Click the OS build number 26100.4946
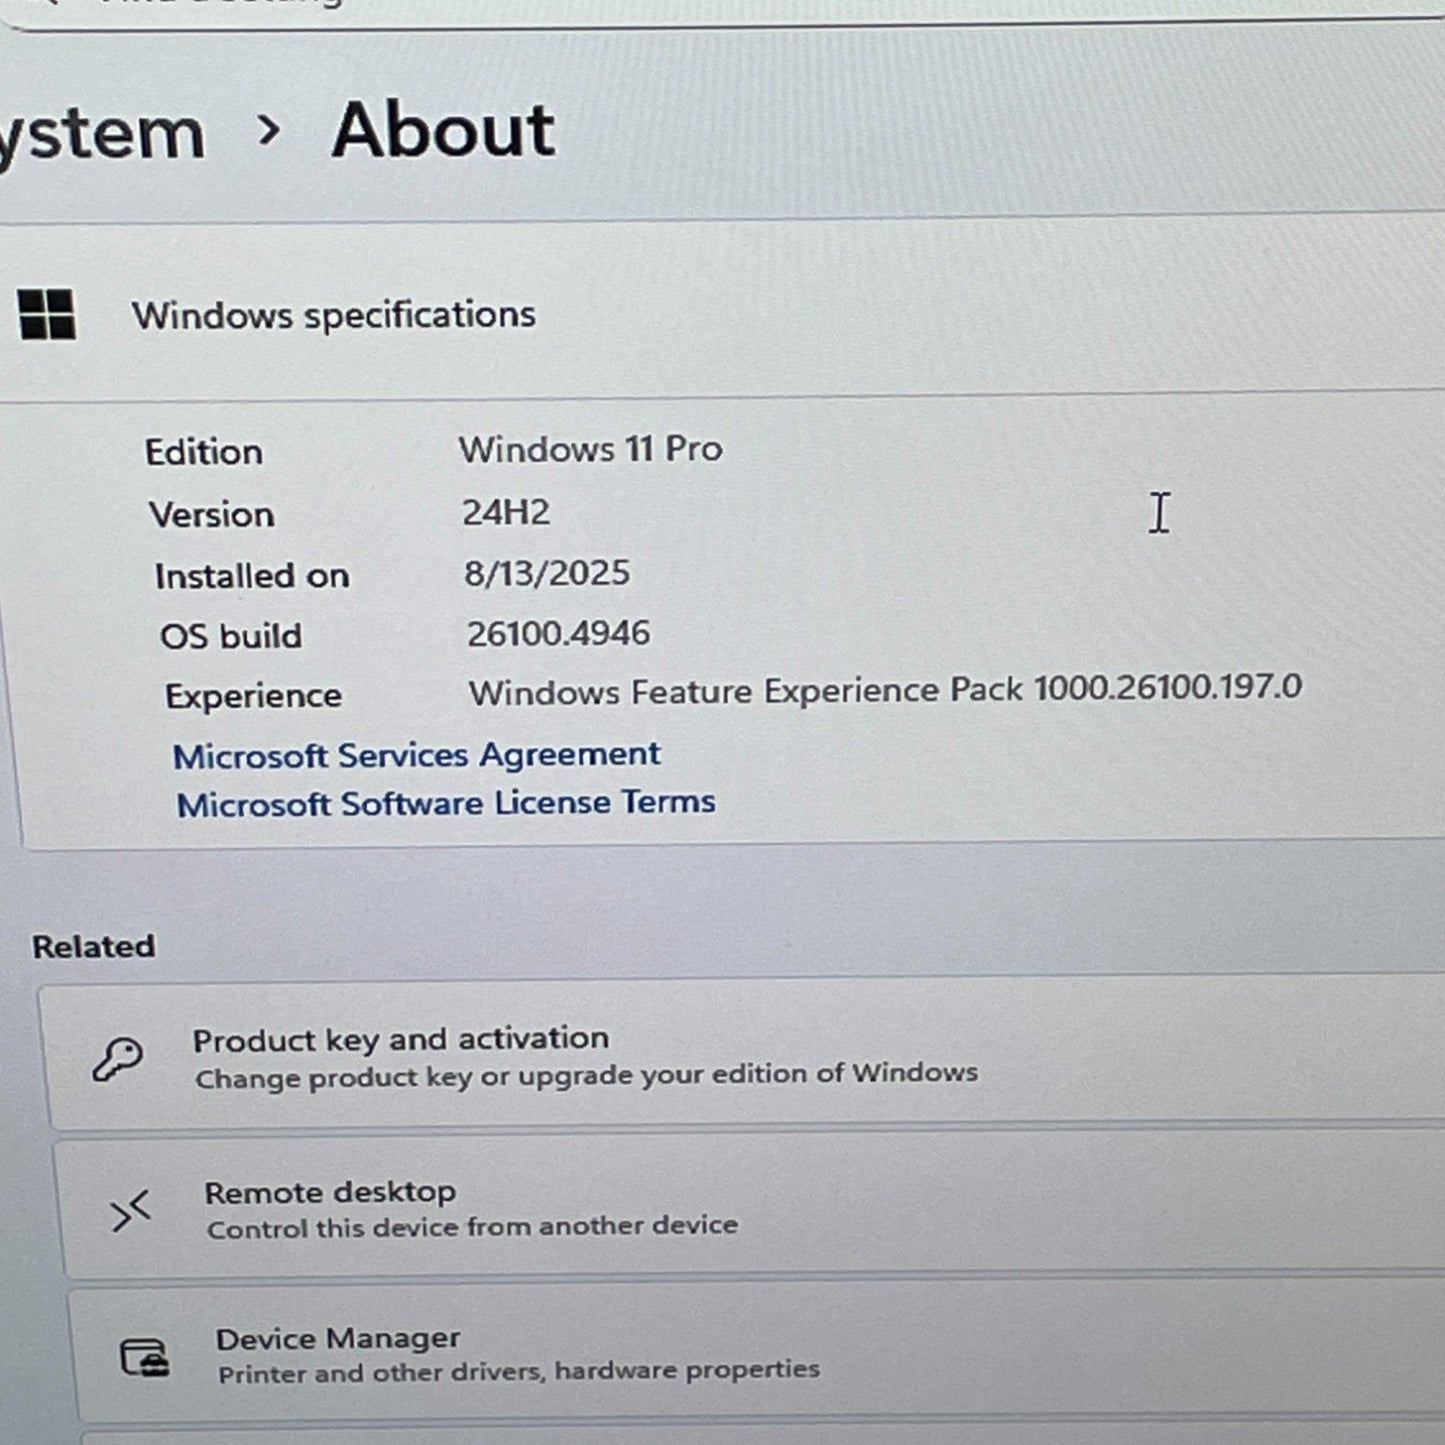 [x=558, y=633]
